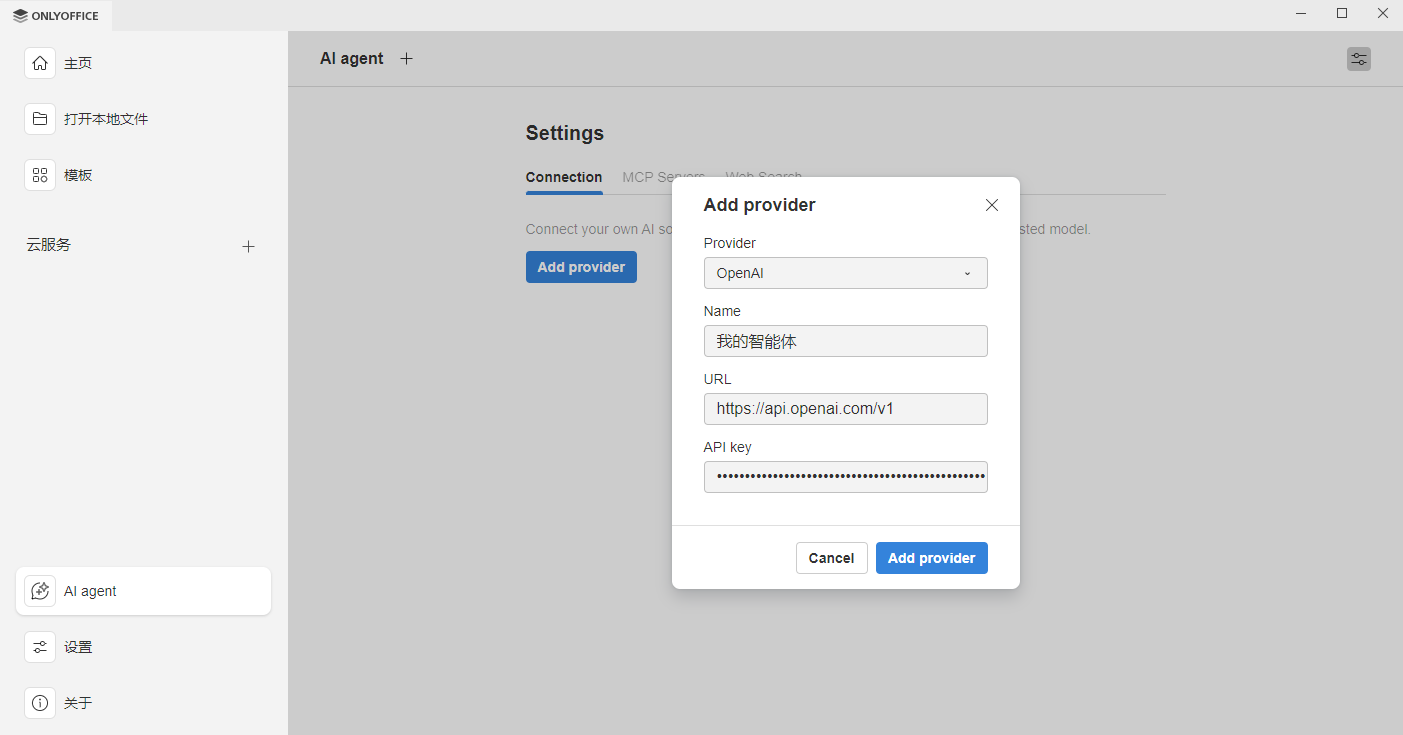Click the settings sliders icon in sidebar
This screenshot has width=1403, height=735.
40,647
